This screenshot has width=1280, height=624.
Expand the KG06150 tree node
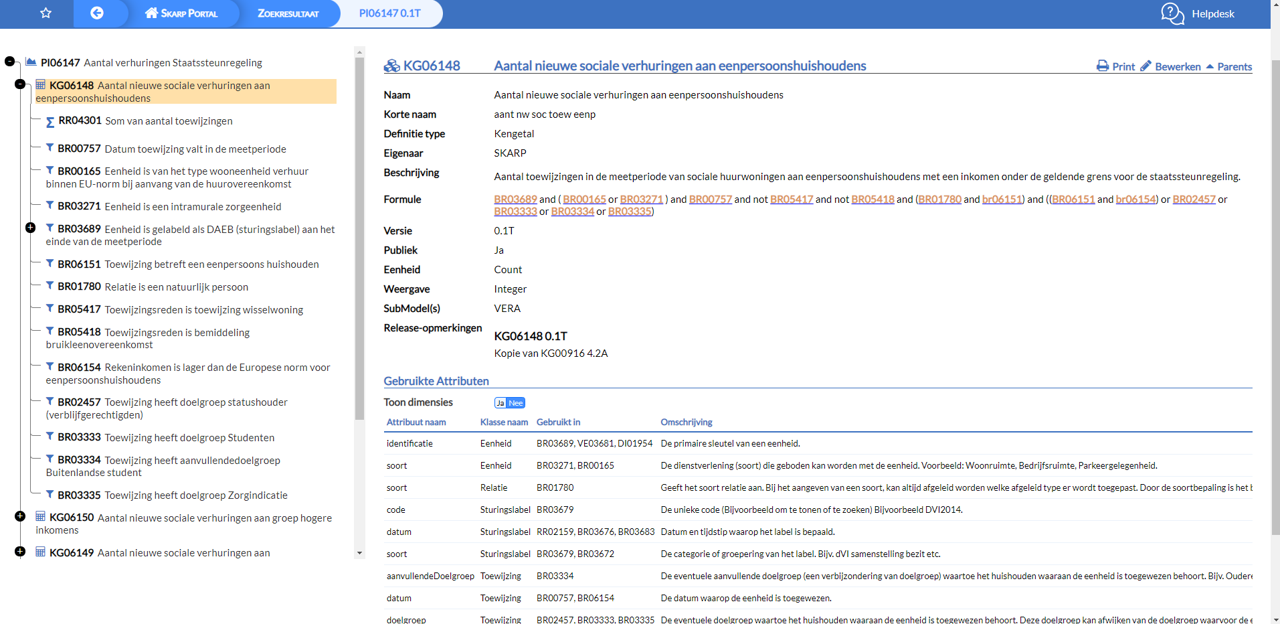(20, 517)
